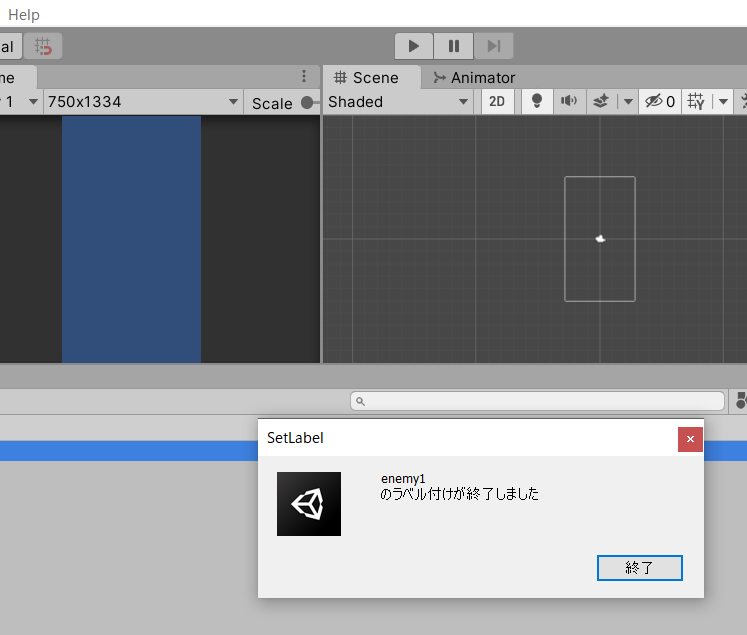Toggle grid snapping icon in main toolbar
The height and width of the screenshot is (635, 747).
point(43,46)
